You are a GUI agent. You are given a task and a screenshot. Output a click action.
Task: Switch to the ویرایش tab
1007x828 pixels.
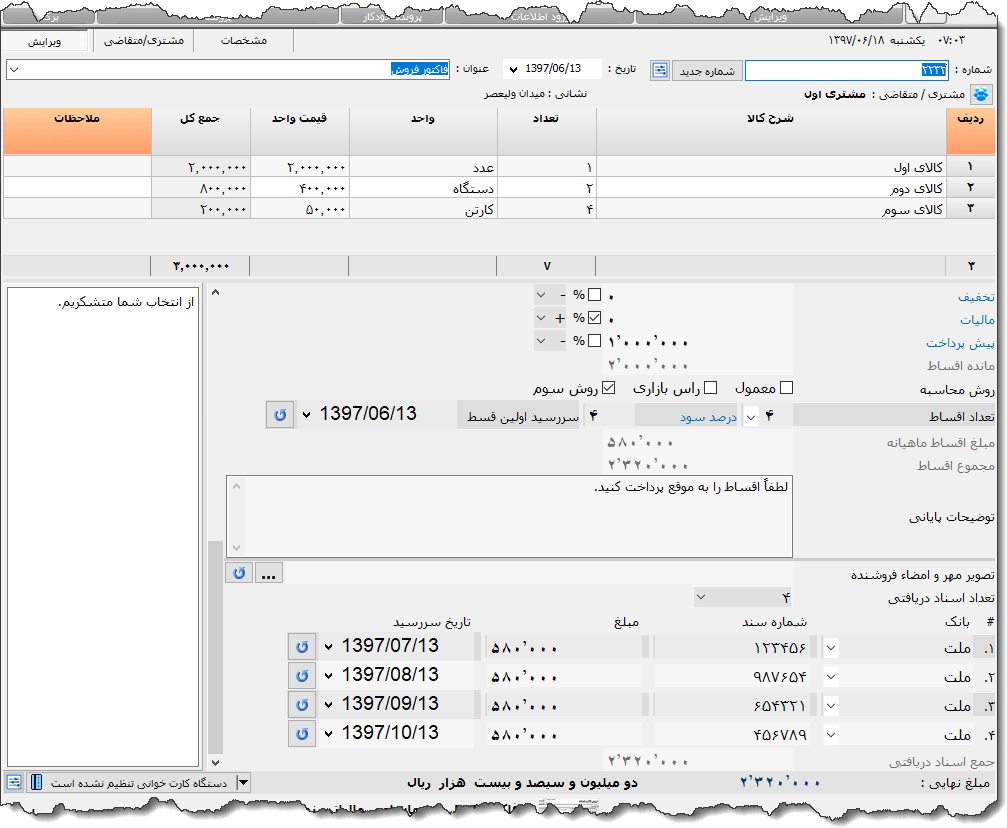click(x=45, y=41)
